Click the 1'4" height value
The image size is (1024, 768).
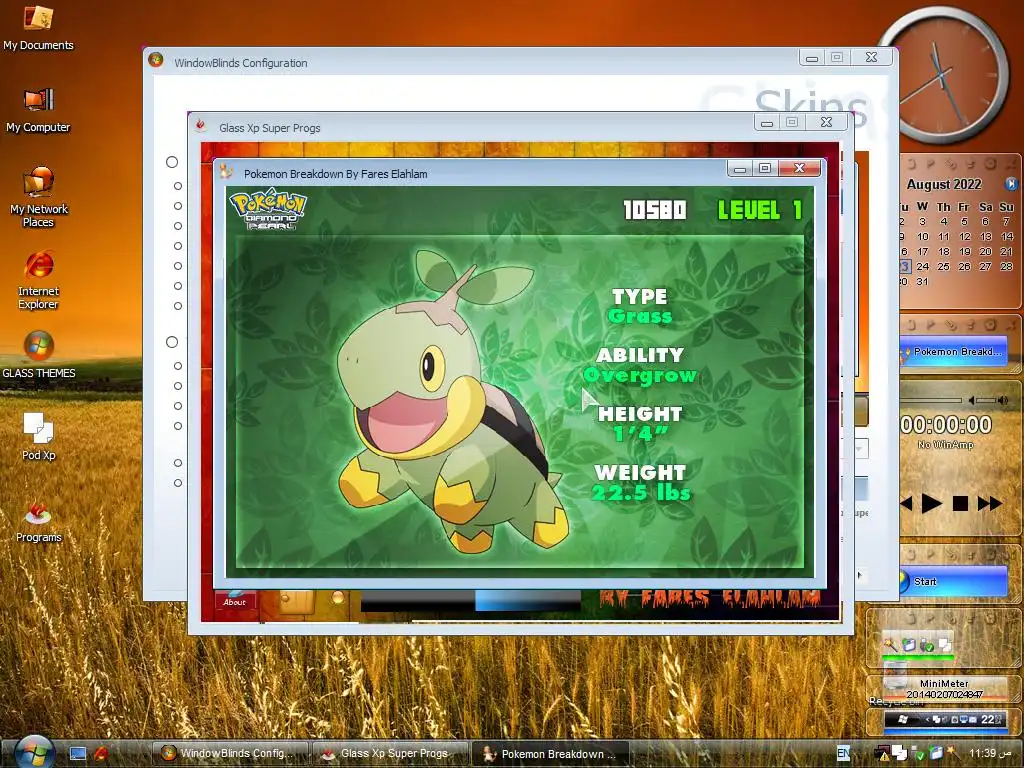click(640, 433)
